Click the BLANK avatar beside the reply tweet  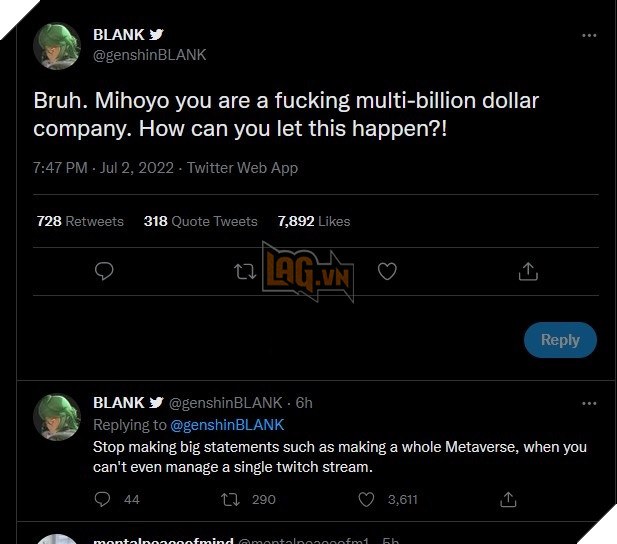click(58, 417)
